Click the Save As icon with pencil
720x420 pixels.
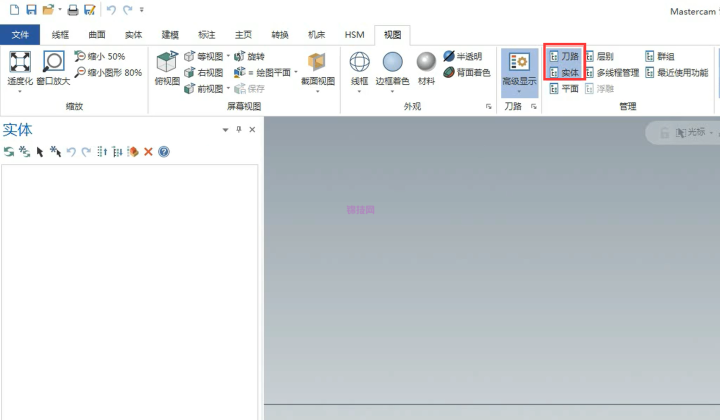tap(90, 10)
